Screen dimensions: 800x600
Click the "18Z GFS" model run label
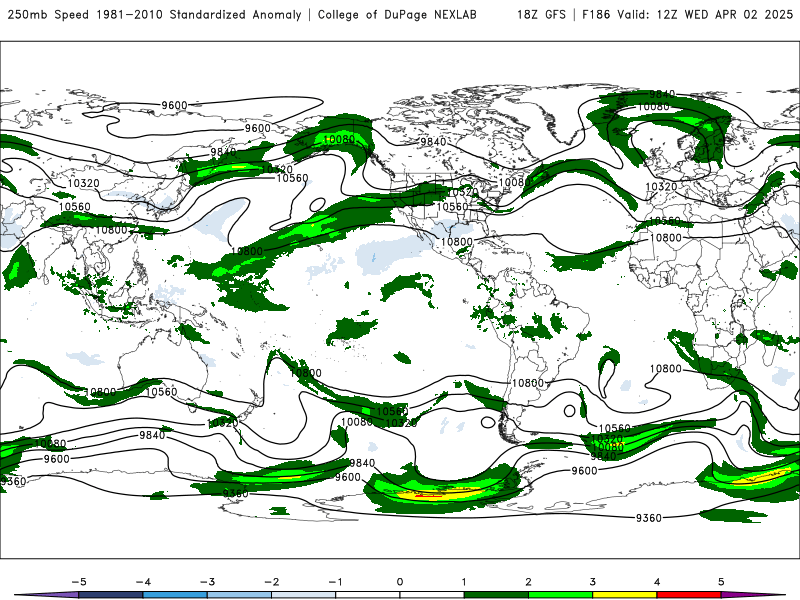click(x=541, y=14)
